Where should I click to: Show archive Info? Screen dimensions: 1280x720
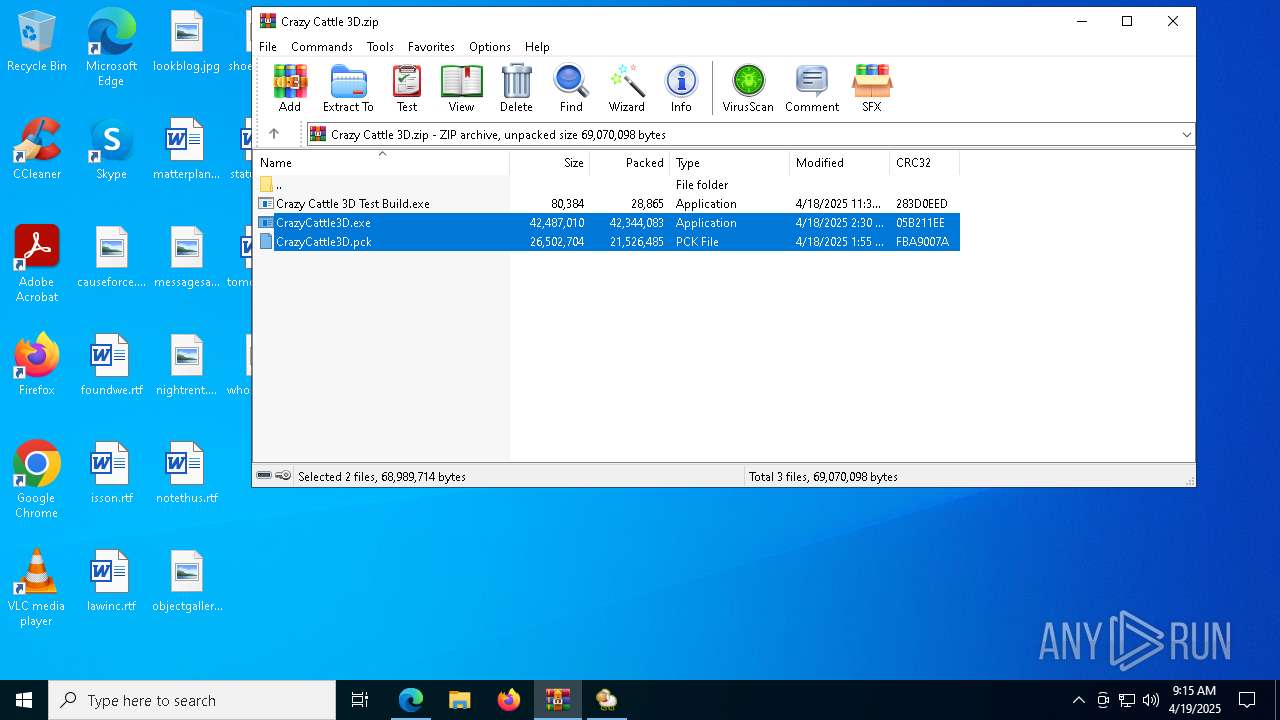pos(681,88)
